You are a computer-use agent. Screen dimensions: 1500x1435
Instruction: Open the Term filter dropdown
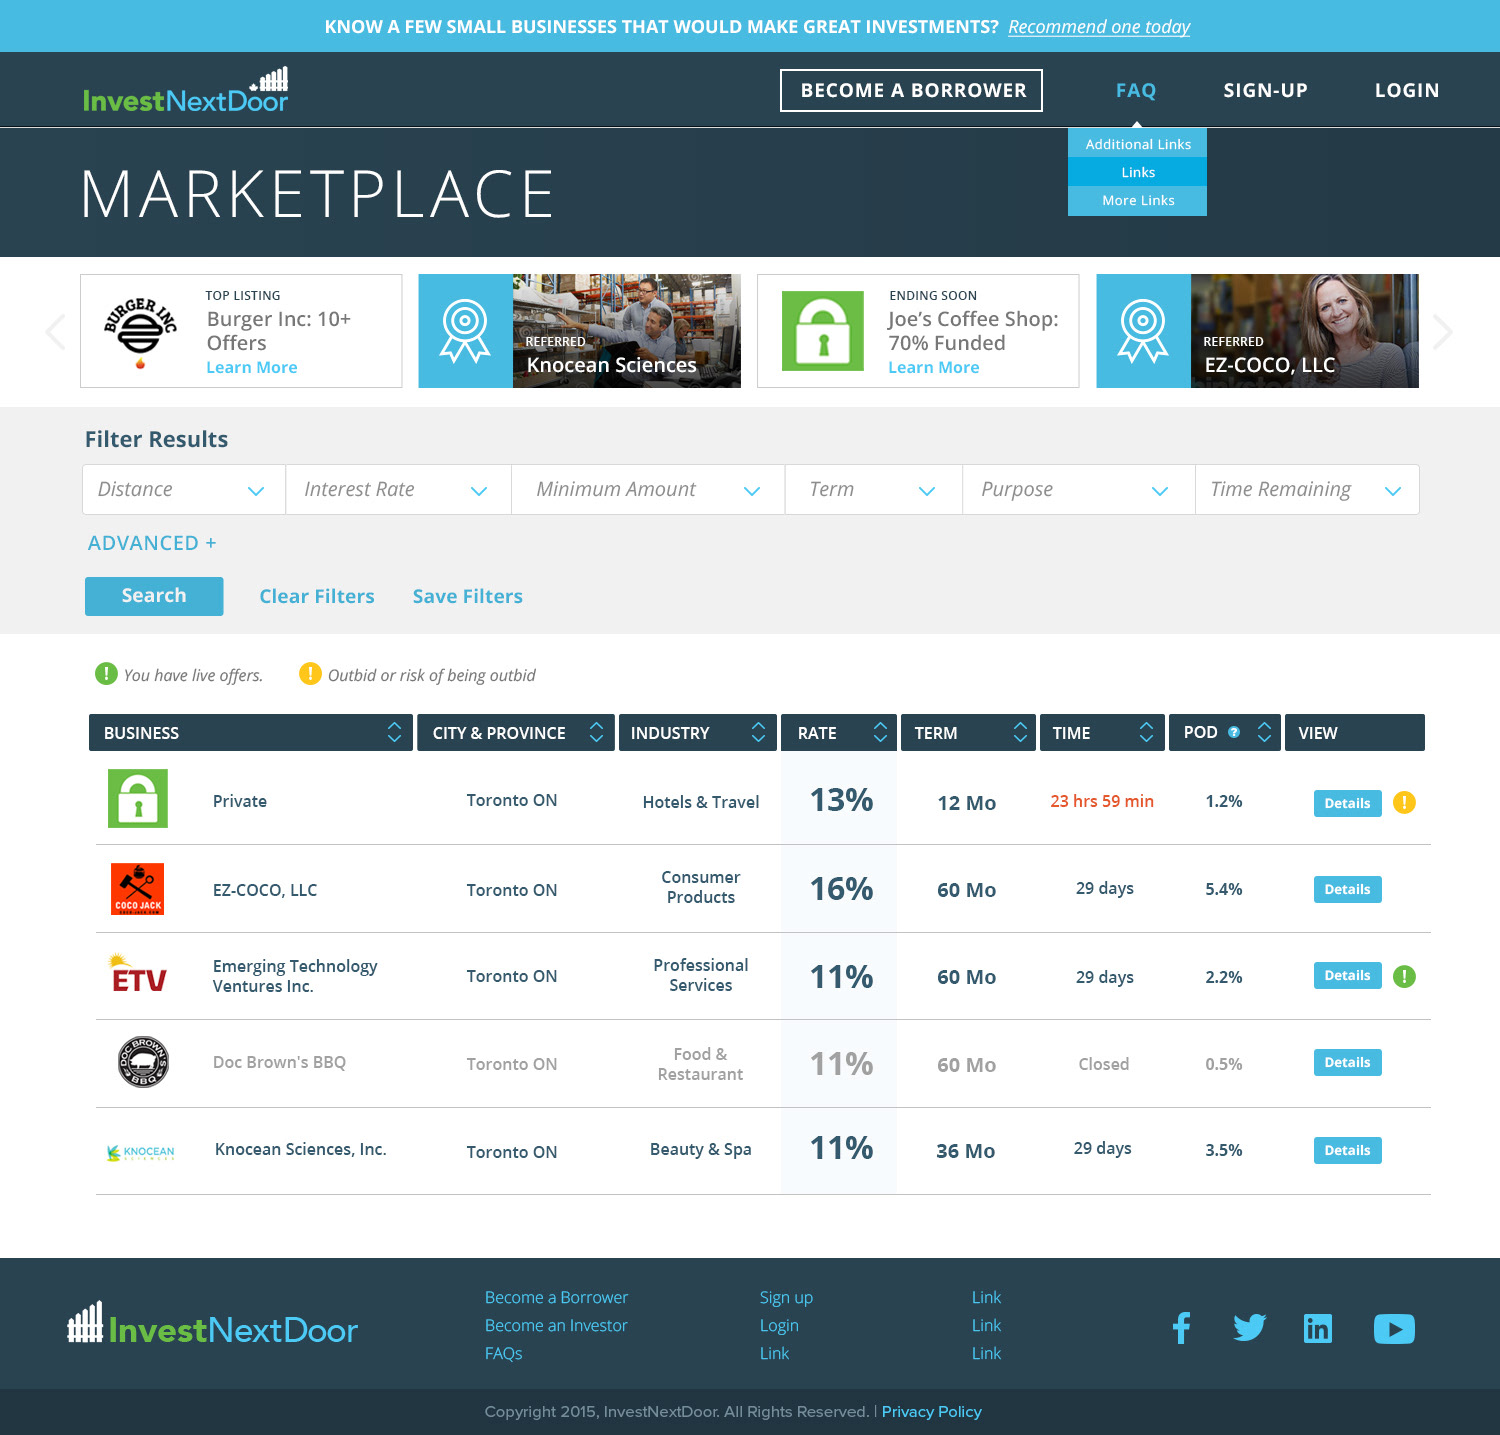874,489
